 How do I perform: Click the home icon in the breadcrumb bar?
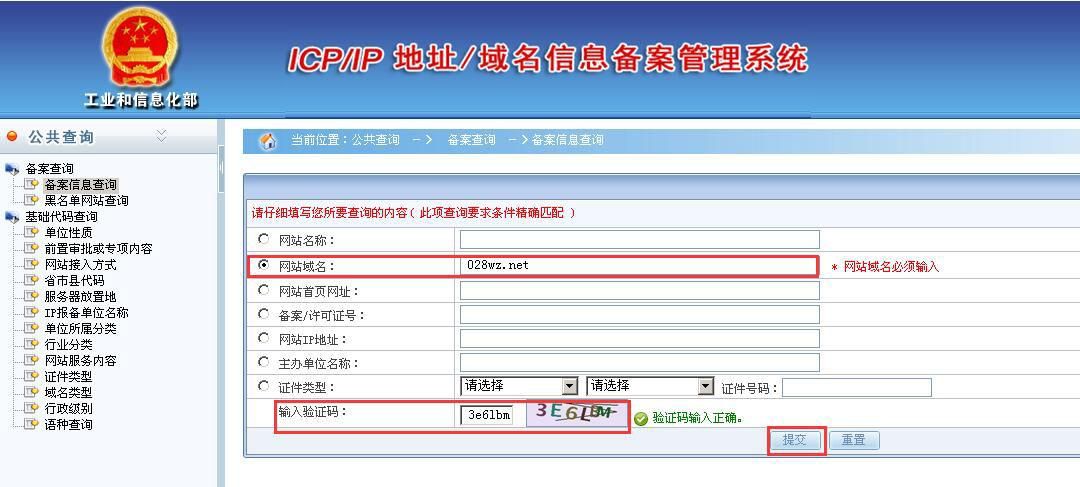click(267, 141)
